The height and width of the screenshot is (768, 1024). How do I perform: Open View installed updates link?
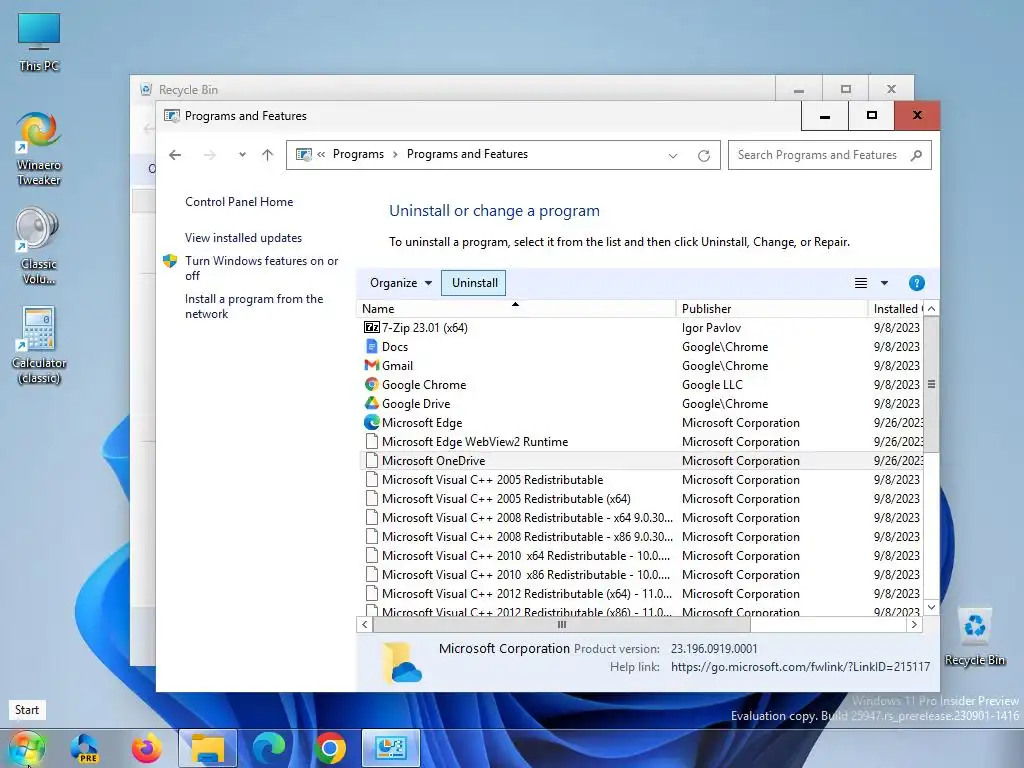[x=243, y=238]
